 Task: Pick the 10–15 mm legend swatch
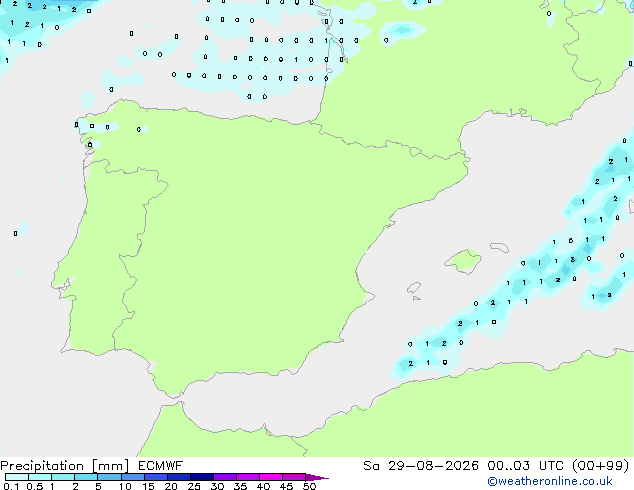[132, 477]
